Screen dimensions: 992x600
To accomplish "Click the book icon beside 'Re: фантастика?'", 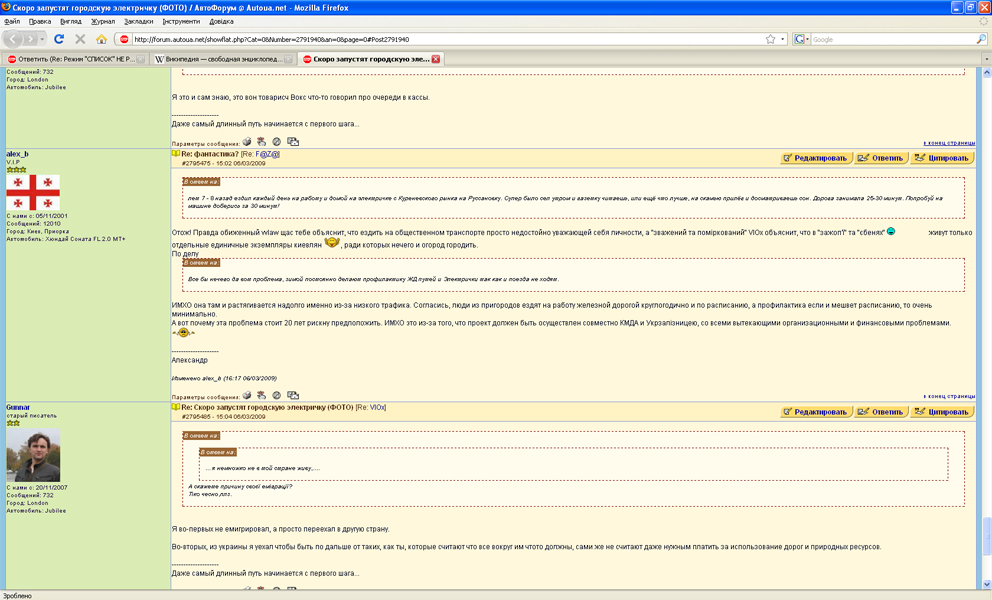I will pos(176,154).
